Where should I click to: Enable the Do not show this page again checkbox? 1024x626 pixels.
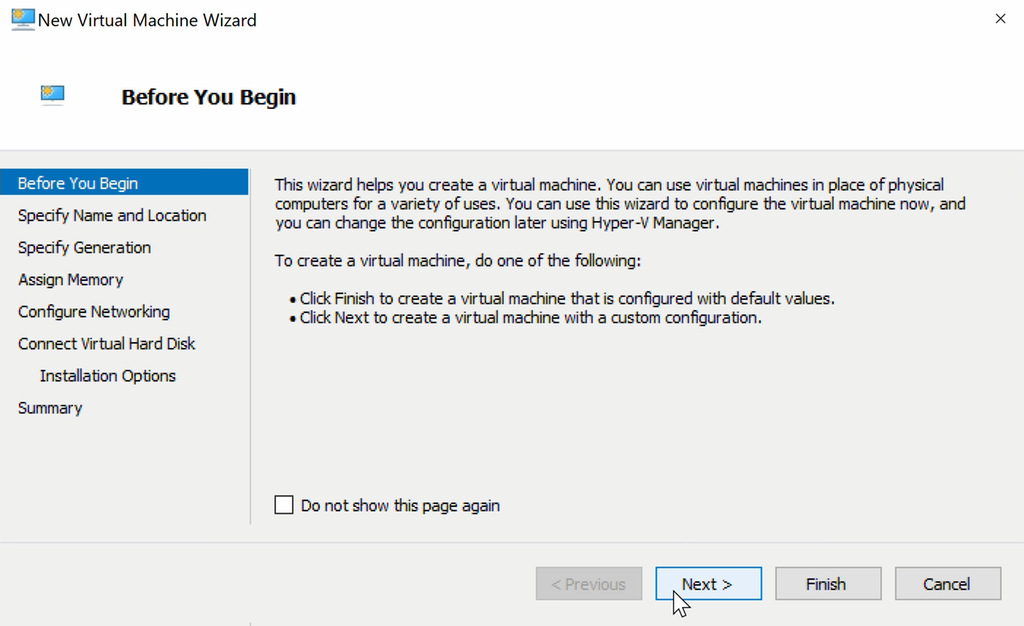click(x=284, y=505)
